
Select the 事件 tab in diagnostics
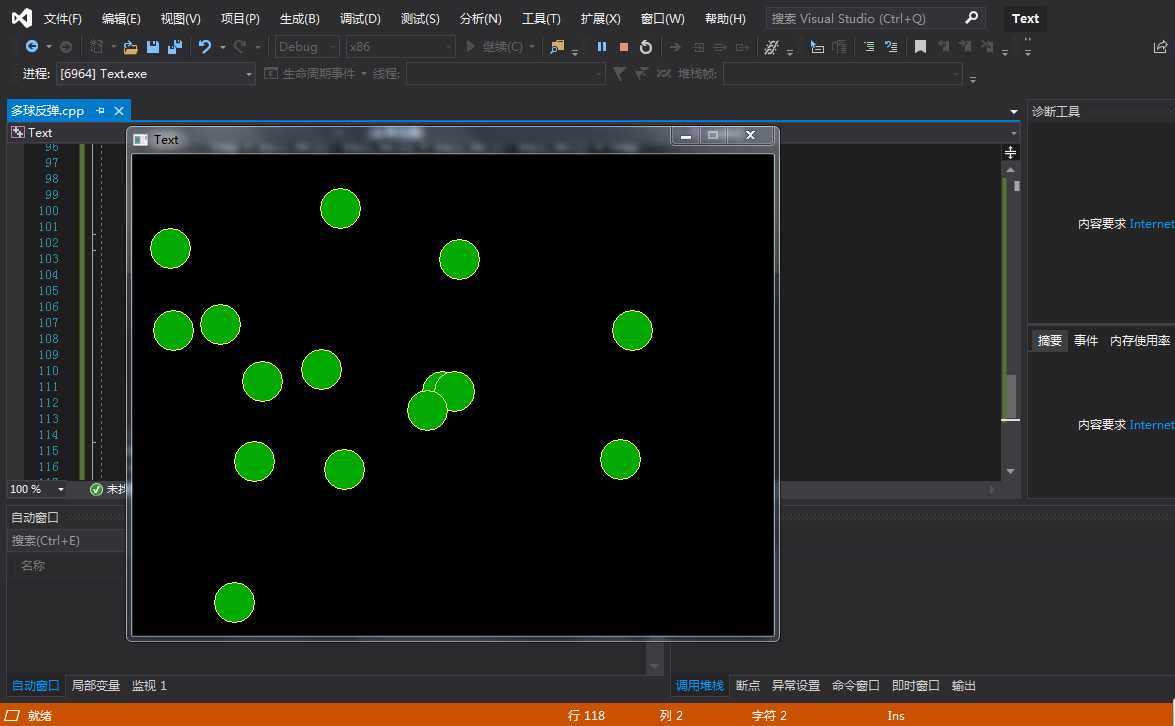(x=1085, y=341)
